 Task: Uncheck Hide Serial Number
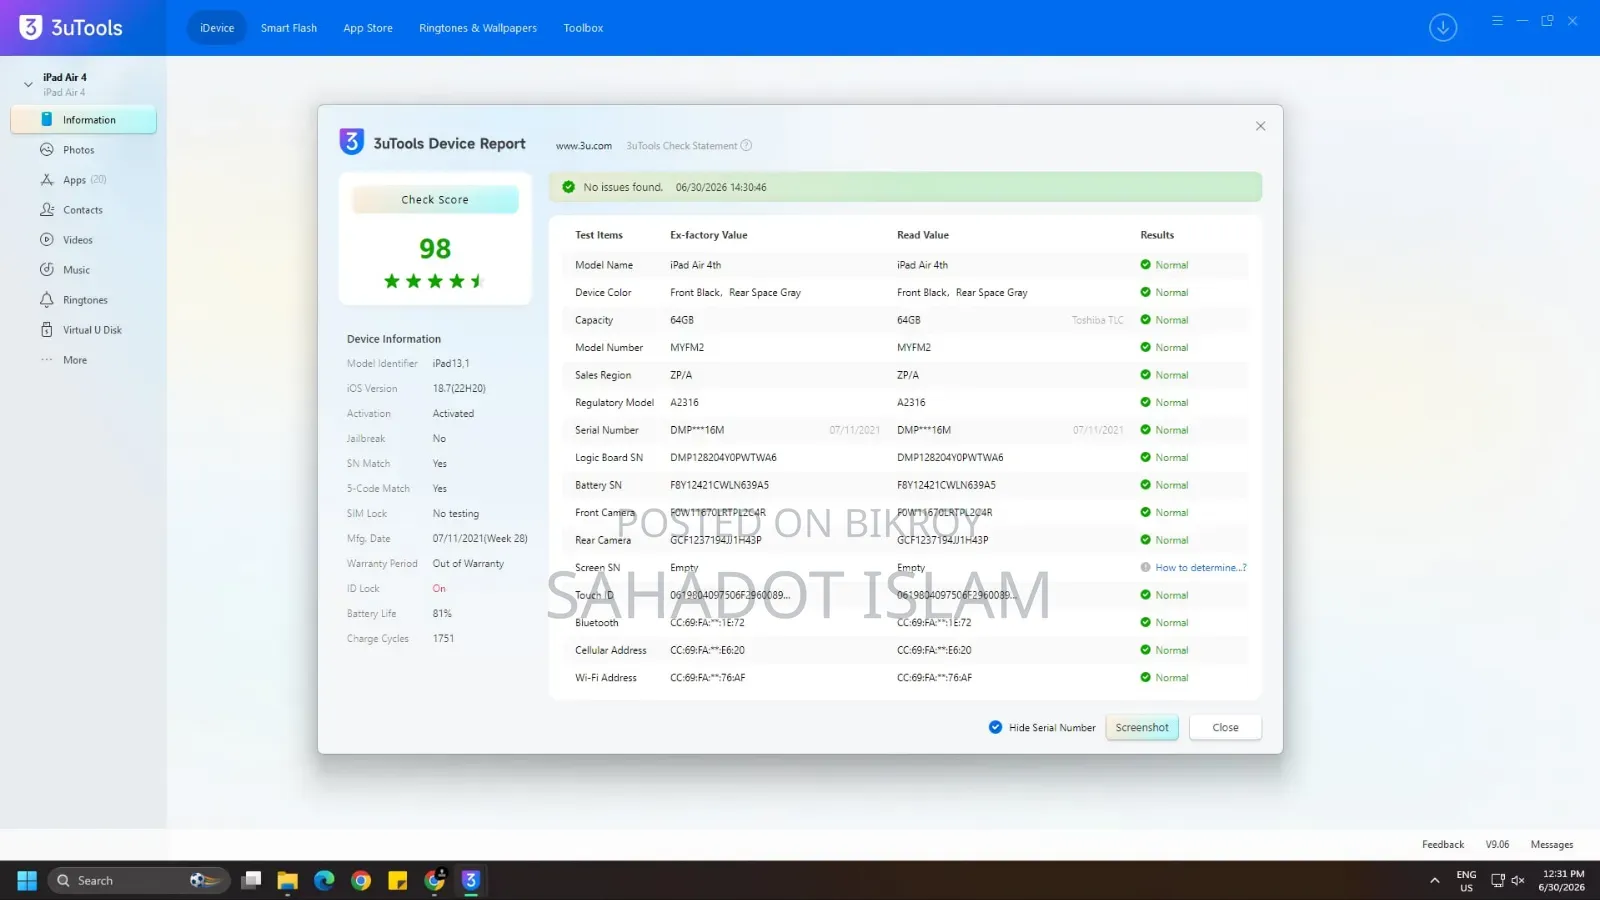(995, 727)
